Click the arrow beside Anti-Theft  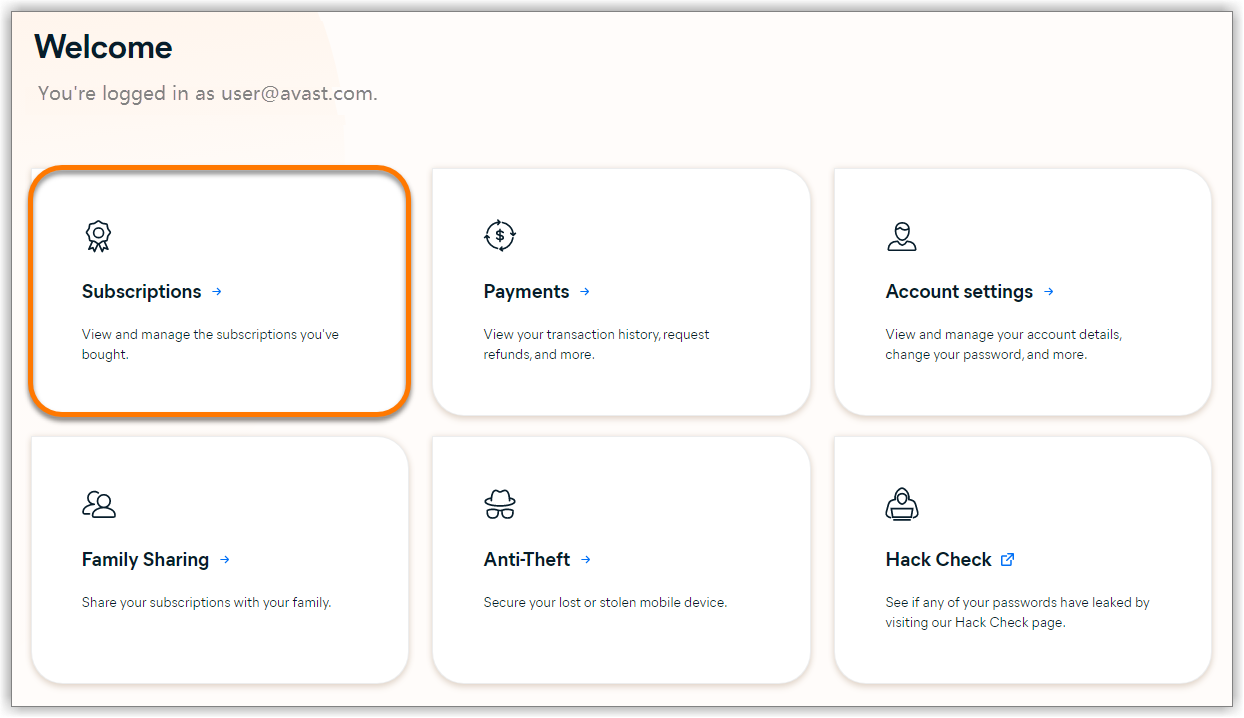tap(586, 560)
